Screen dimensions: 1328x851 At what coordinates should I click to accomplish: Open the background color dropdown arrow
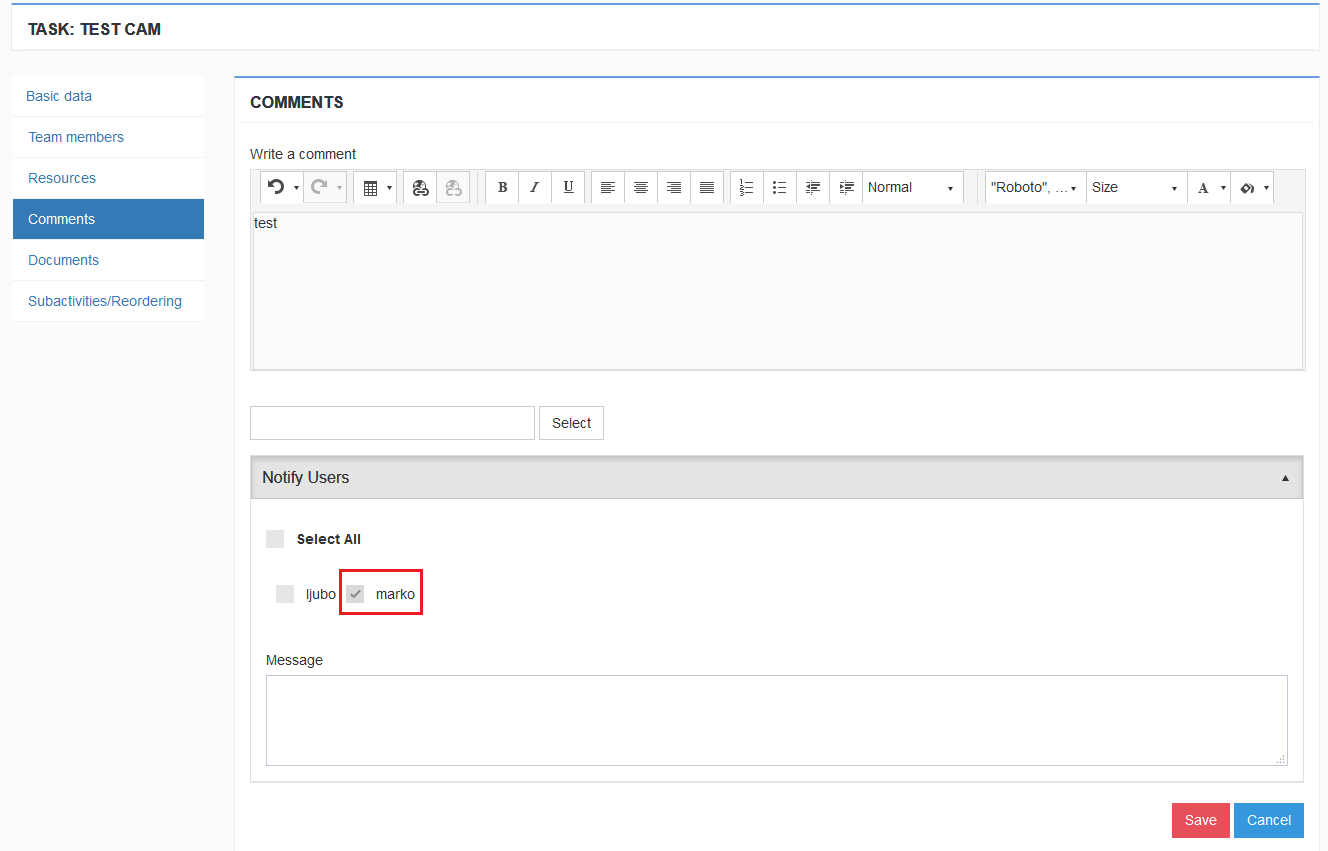[x=1267, y=188]
